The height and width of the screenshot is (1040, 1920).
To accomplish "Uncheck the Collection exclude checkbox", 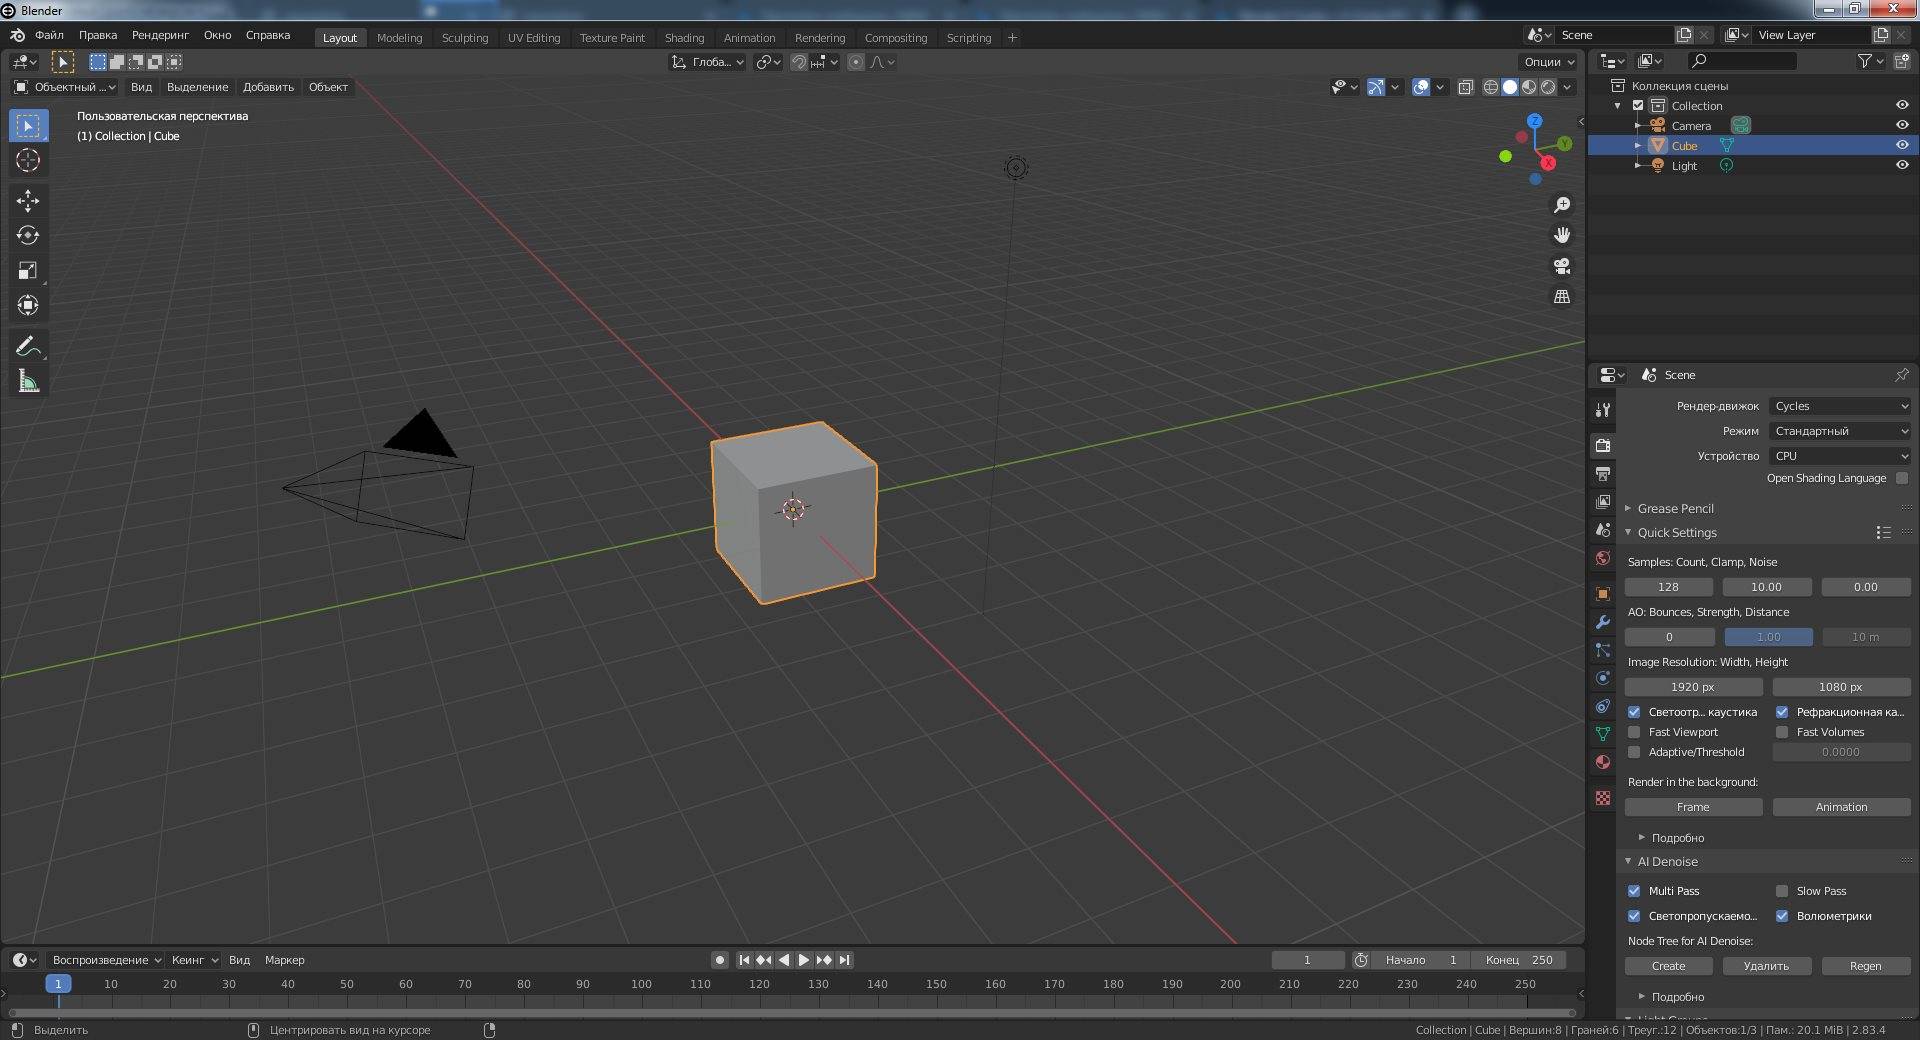I will 1638,105.
